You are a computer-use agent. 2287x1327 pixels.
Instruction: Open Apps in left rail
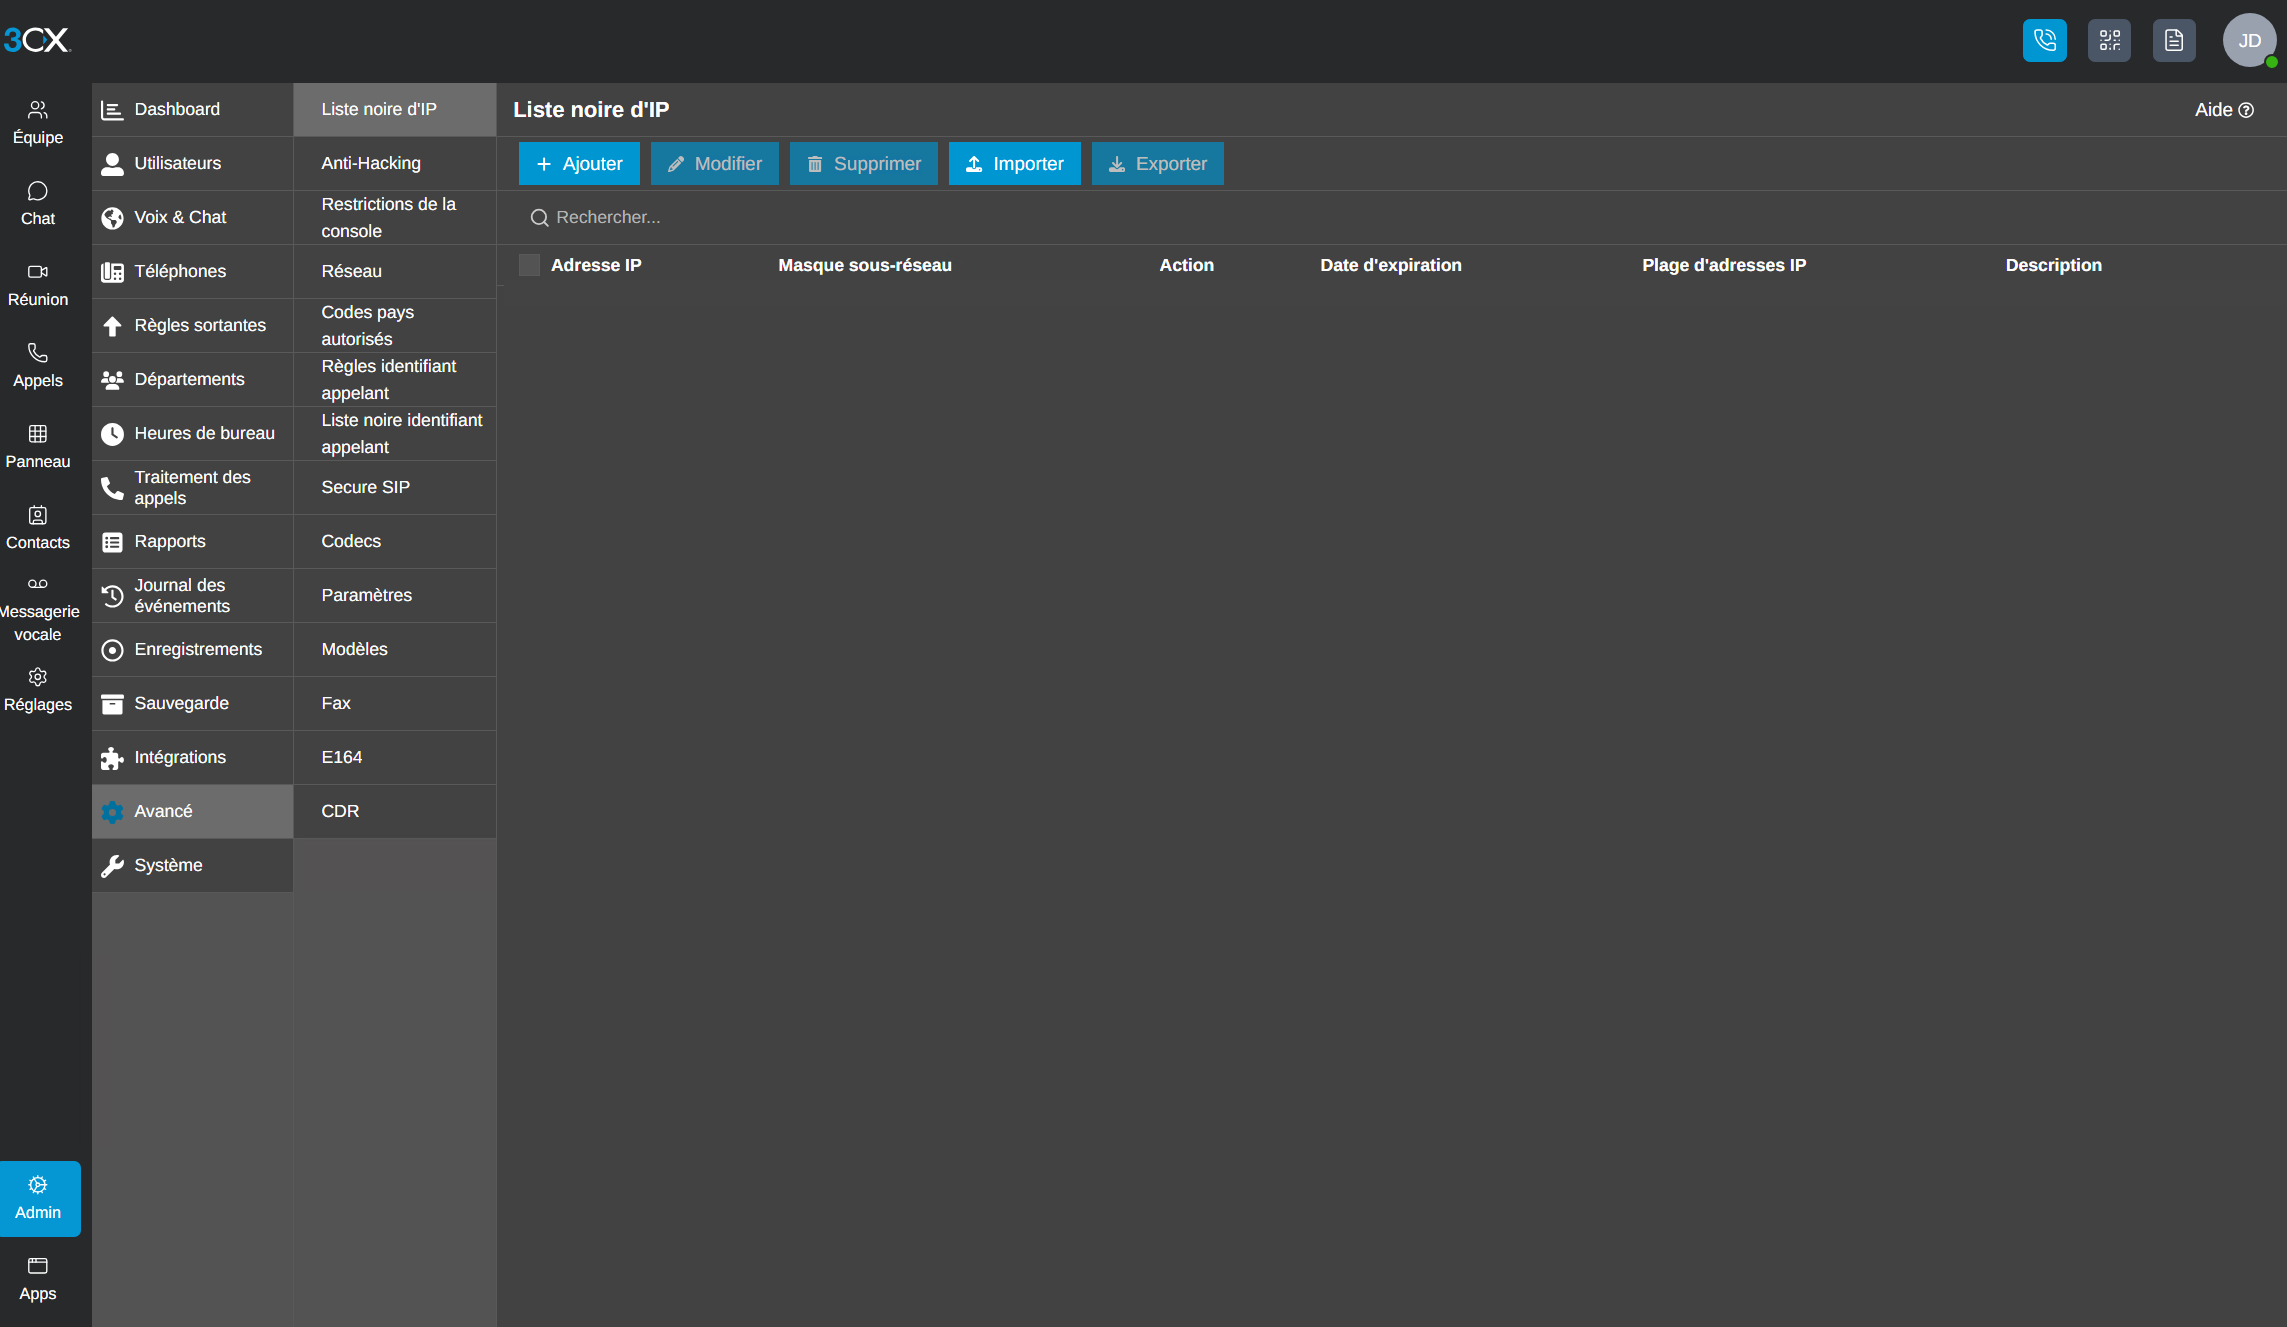[x=38, y=1279]
